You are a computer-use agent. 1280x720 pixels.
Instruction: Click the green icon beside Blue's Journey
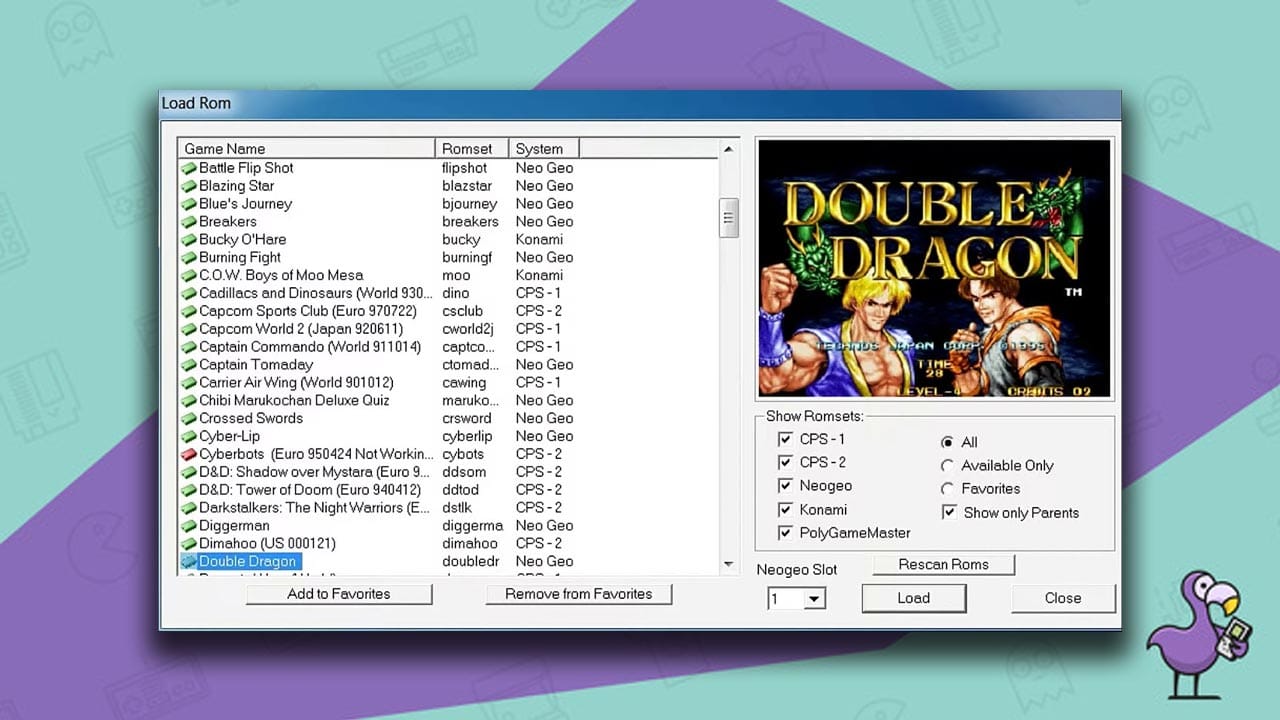188,204
